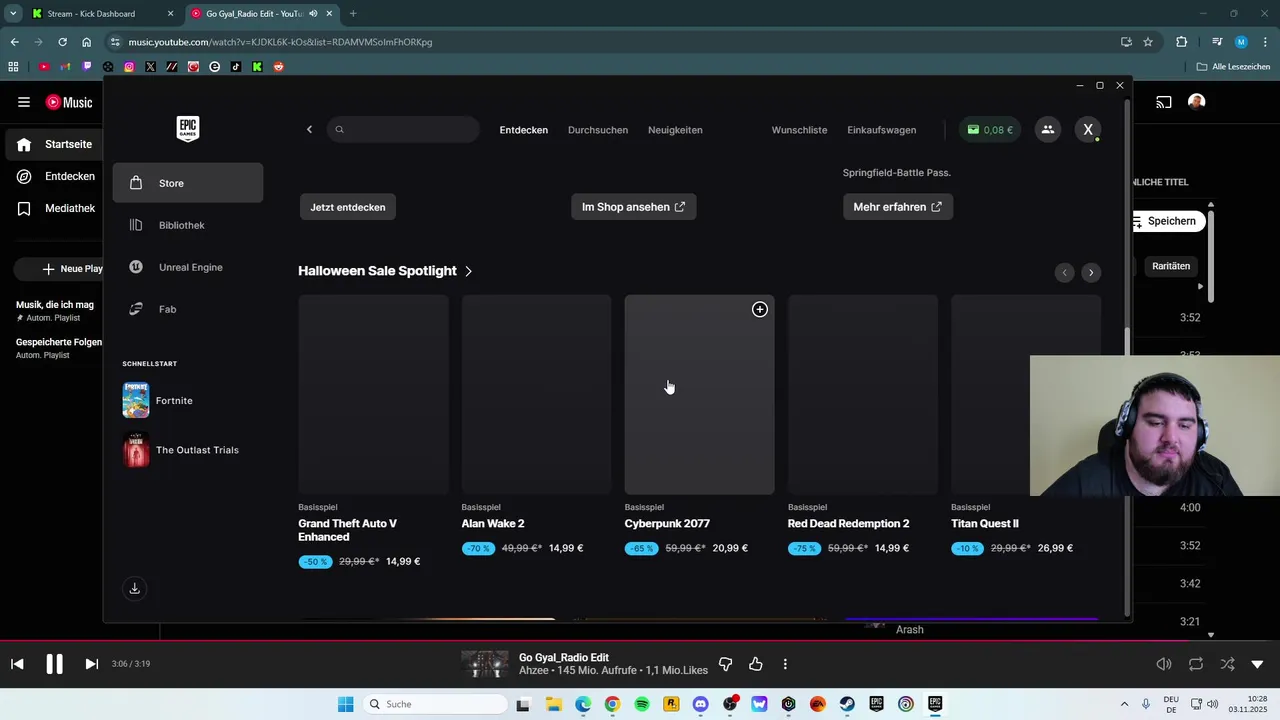1280x720 pixels.
Task: Toggle YouTube Music volume icon
Action: click(x=1164, y=664)
